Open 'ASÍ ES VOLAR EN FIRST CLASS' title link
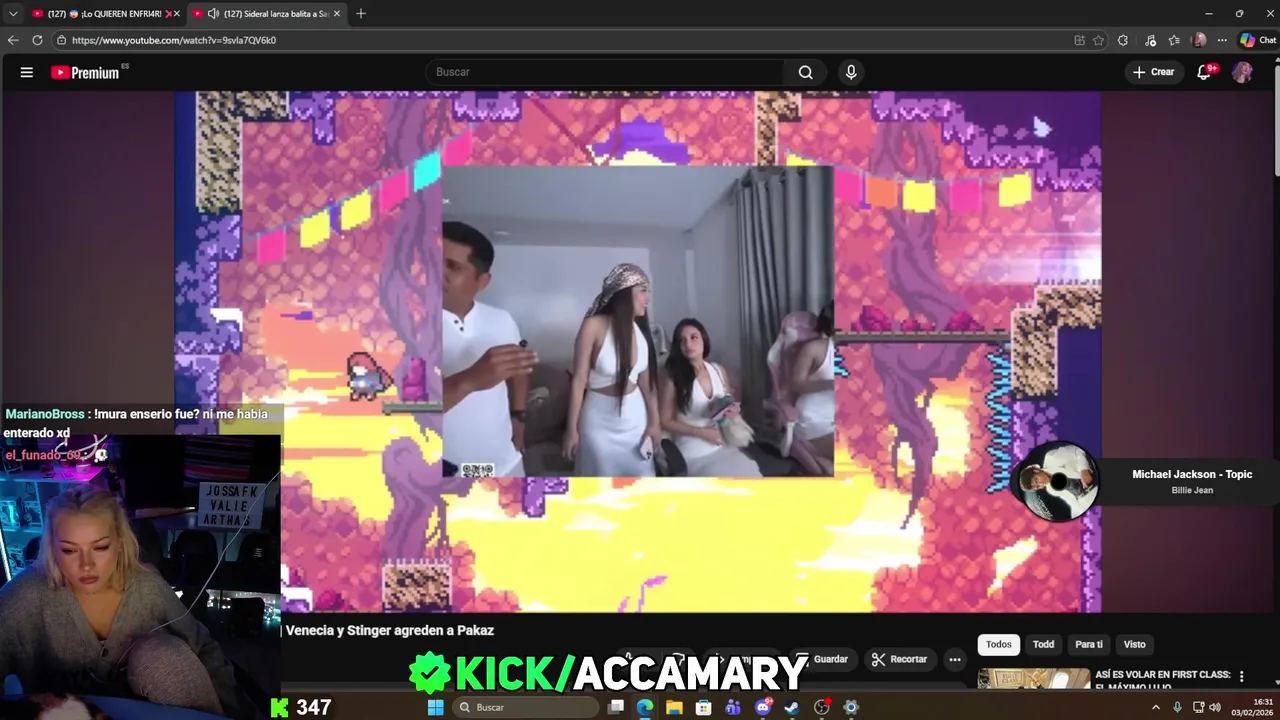Screen dimensions: 1280x720 click(1163, 680)
